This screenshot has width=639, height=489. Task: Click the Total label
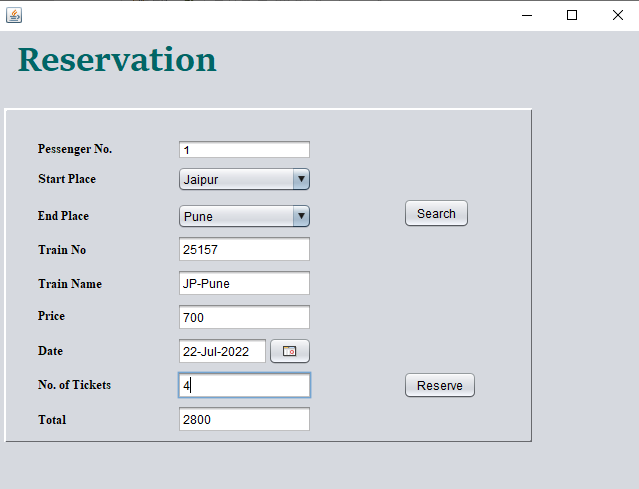52,420
